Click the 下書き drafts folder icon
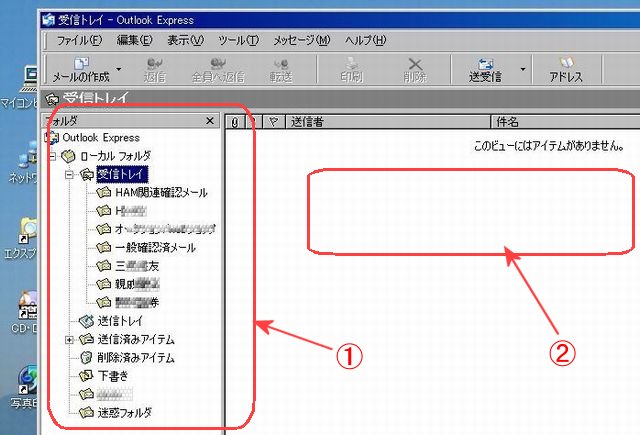The width and height of the screenshot is (640, 435). (x=86, y=376)
